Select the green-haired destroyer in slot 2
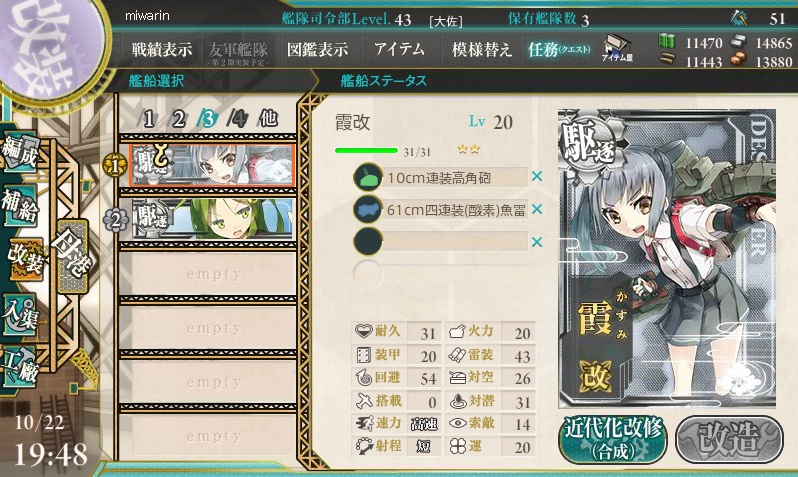This screenshot has height=477, width=798. tap(213, 219)
